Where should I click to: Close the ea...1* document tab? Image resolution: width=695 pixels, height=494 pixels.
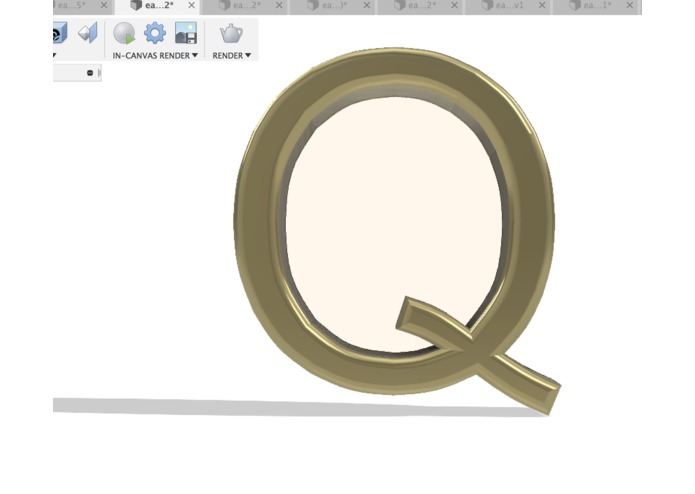tap(630, 5)
